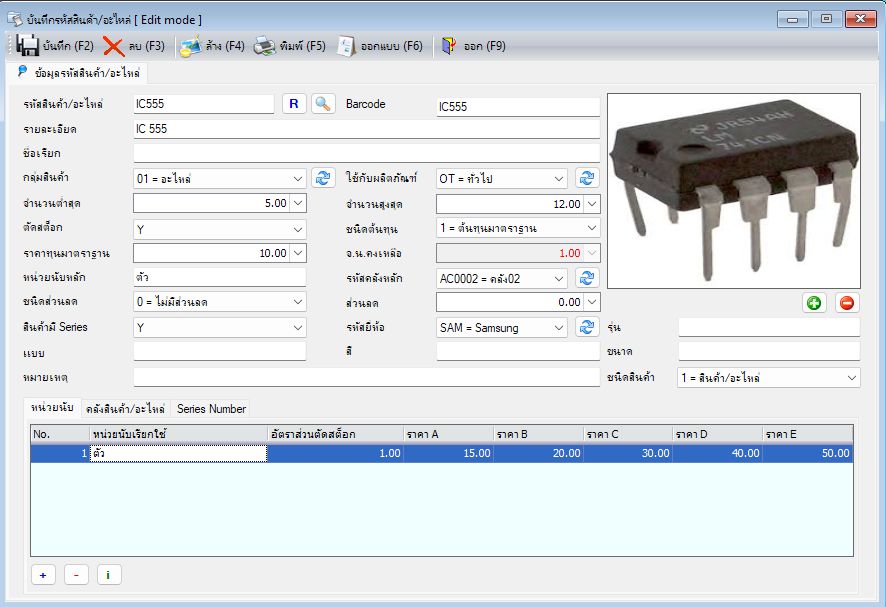
Task: Expand the cost type dropdown
Action: (592, 228)
